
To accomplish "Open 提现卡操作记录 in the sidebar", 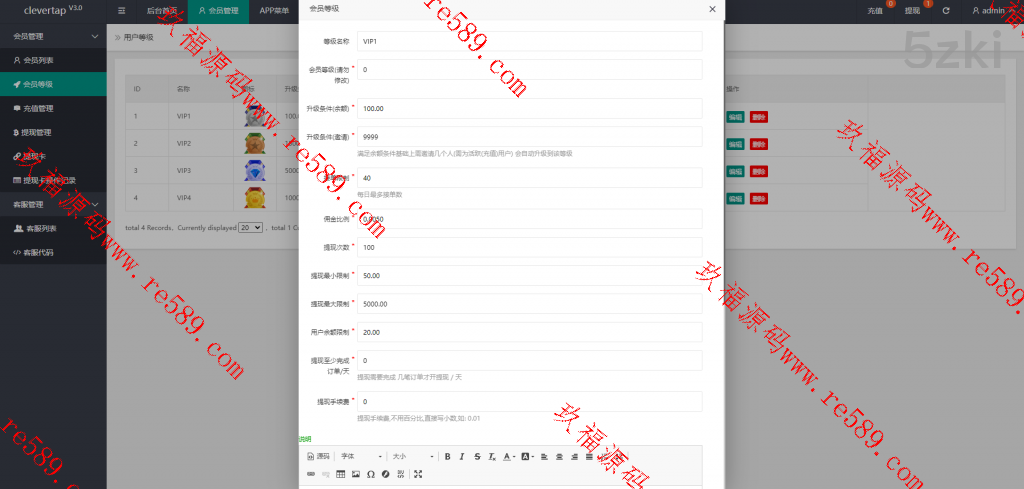I will (53, 180).
